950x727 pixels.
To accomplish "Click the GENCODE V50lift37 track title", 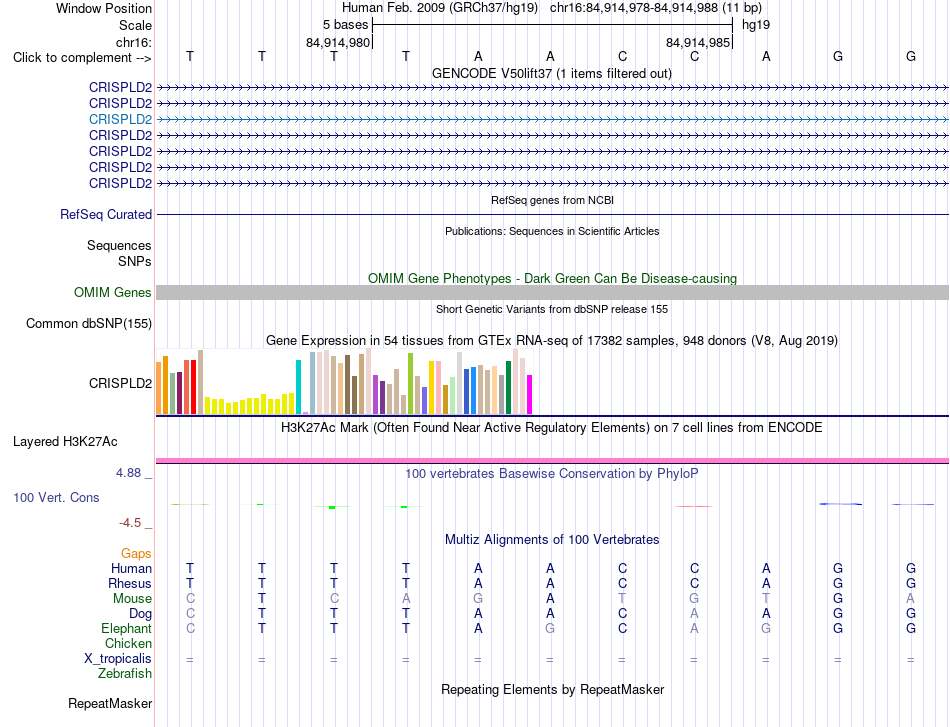I will [x=551, y=73].
